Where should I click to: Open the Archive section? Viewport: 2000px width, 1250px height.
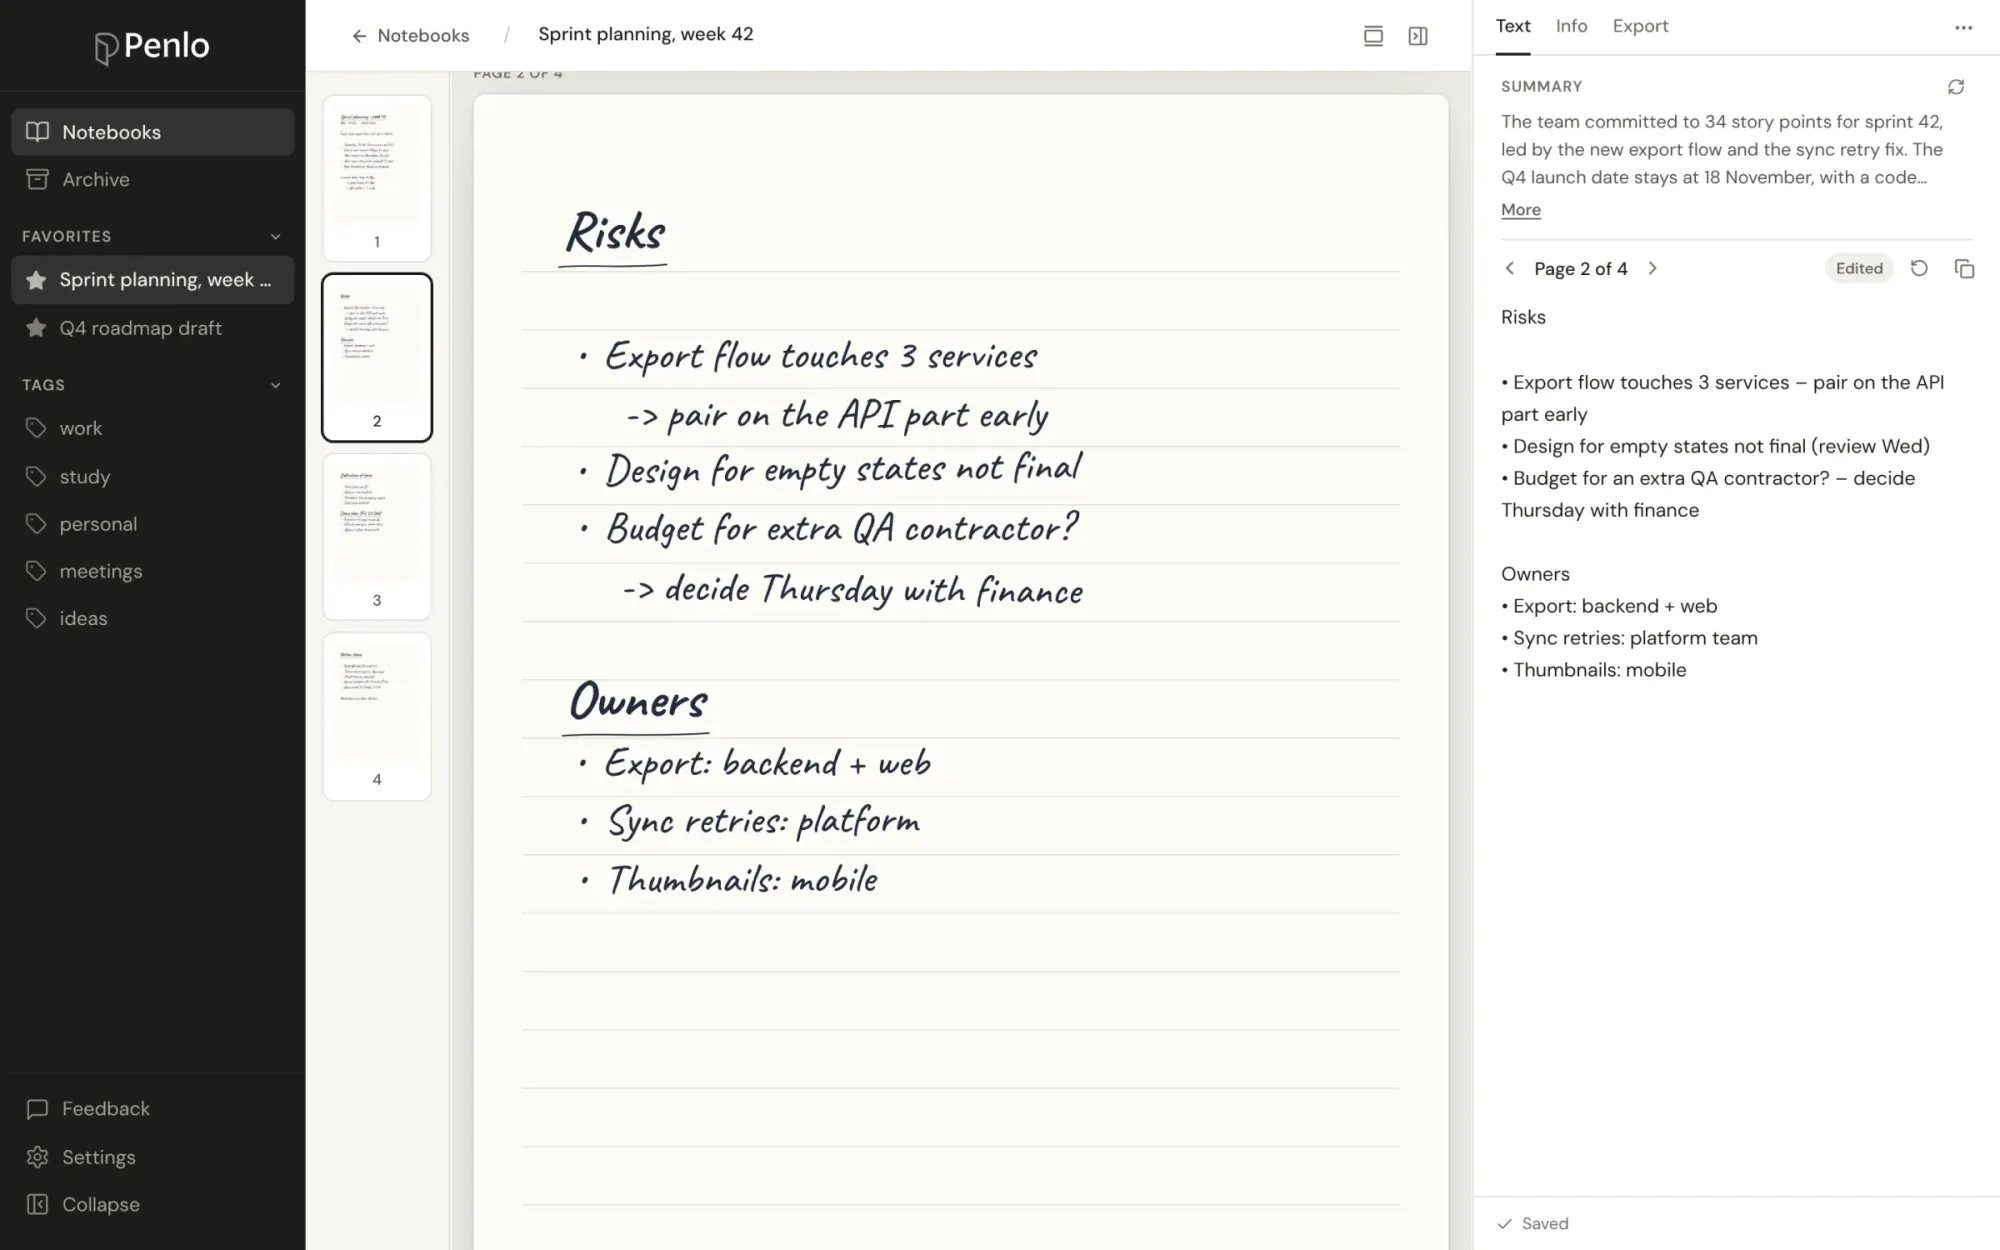(153, 179)
